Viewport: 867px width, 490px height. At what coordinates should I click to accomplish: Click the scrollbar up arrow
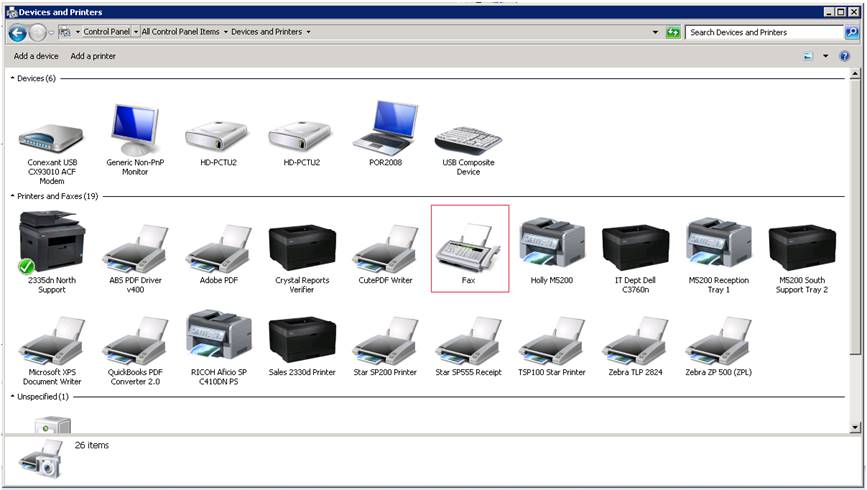click(x=855, y=74)
